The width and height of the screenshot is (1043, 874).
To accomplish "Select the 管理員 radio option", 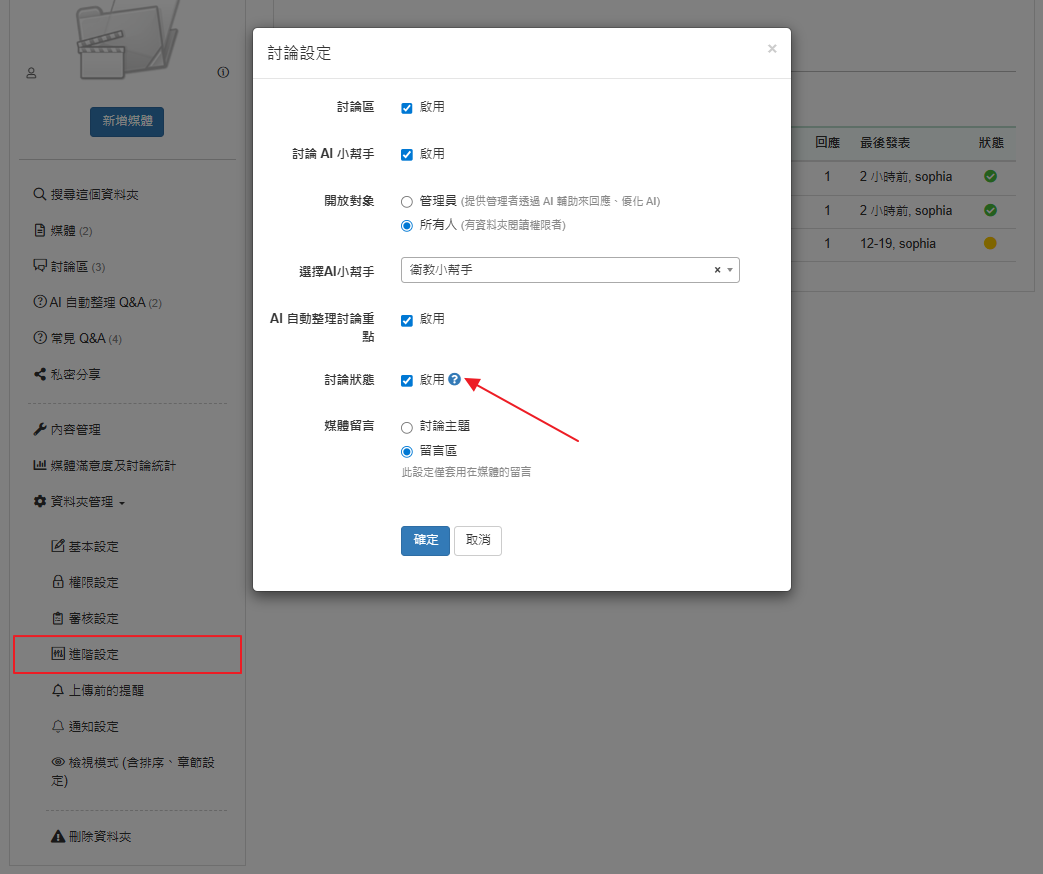I will (407, 202).
